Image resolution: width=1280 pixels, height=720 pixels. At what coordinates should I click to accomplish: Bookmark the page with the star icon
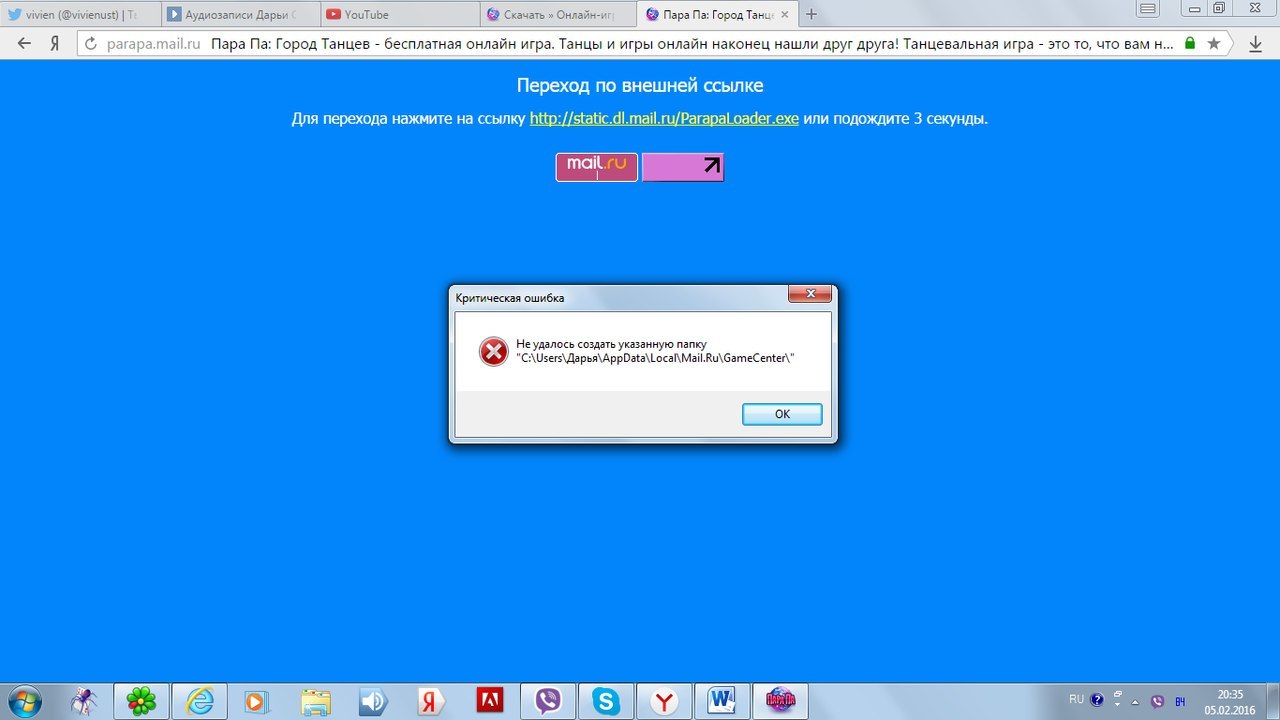[1214, 44]
